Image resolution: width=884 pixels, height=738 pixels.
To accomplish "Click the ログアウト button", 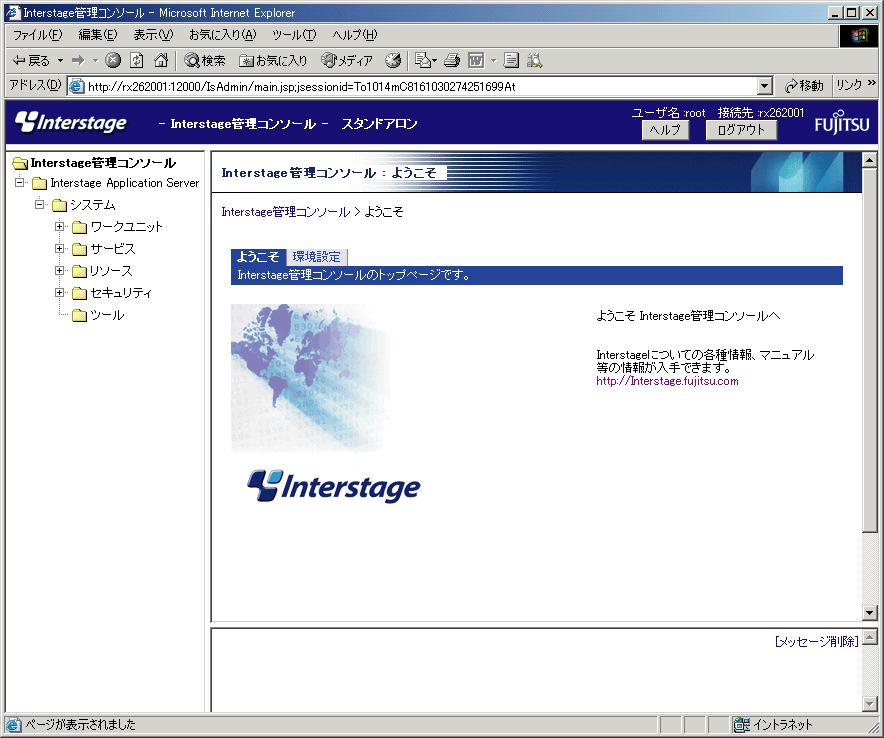I will (741, 130).
